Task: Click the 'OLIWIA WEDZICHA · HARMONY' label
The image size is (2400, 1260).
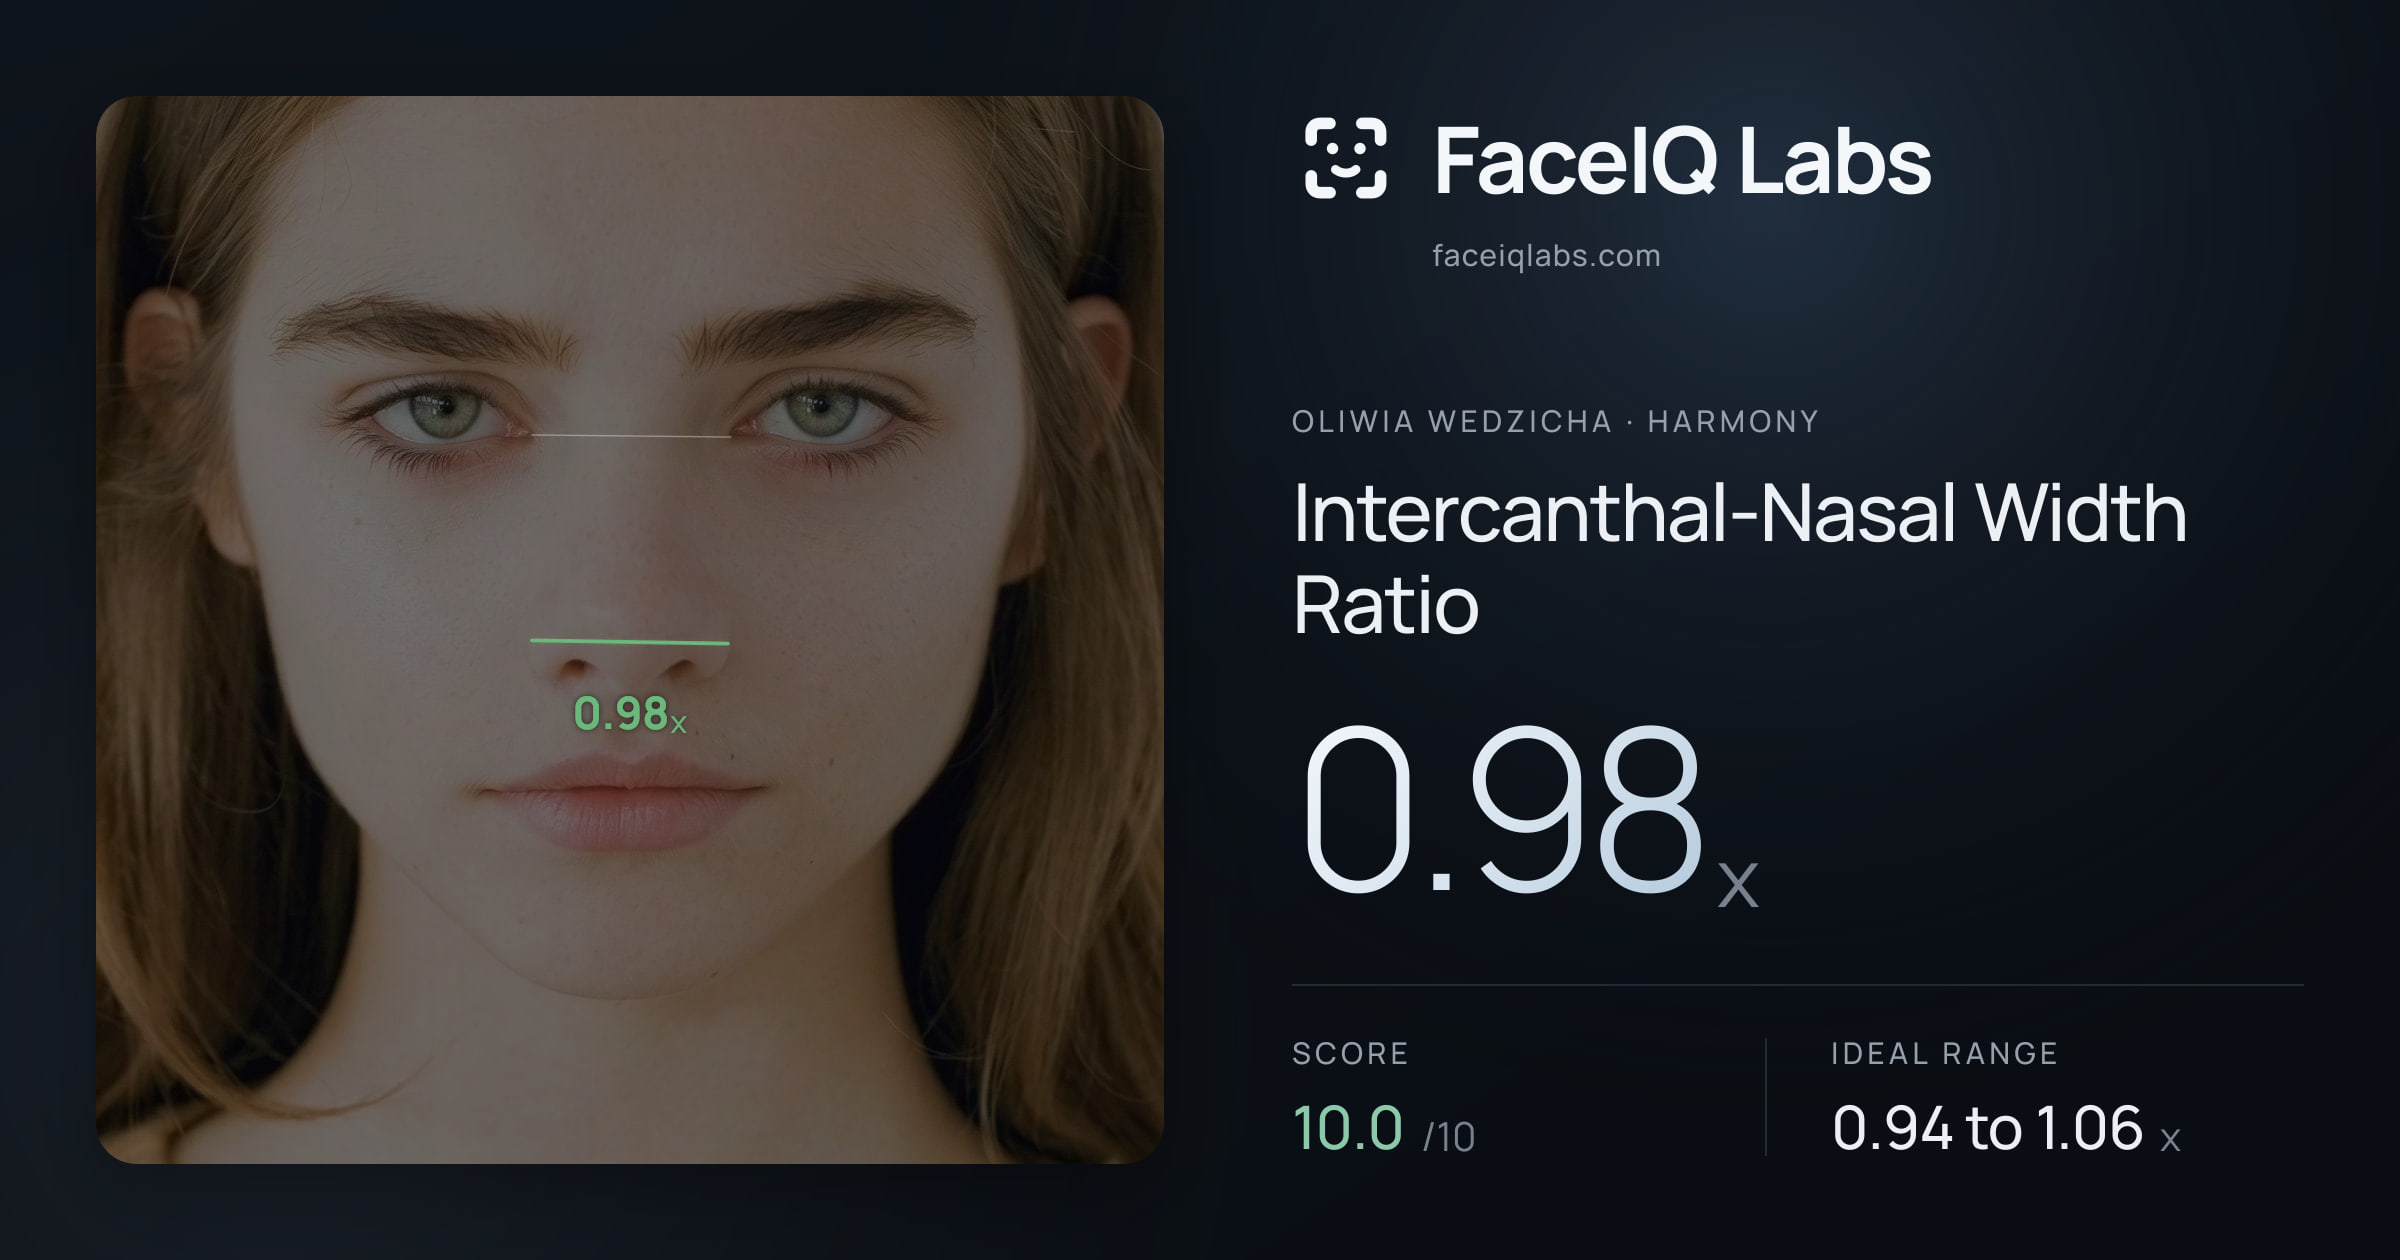Action: [x=1555, y=422]
